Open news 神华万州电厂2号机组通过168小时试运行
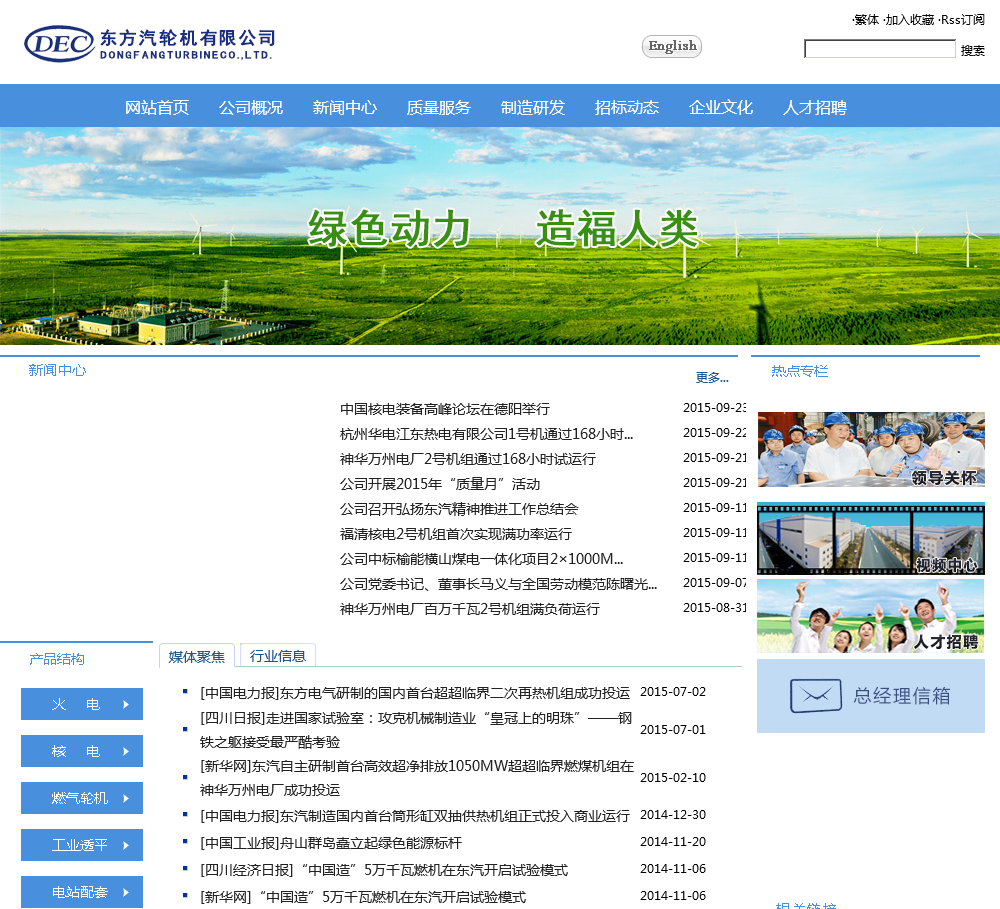 coord(467,459)
